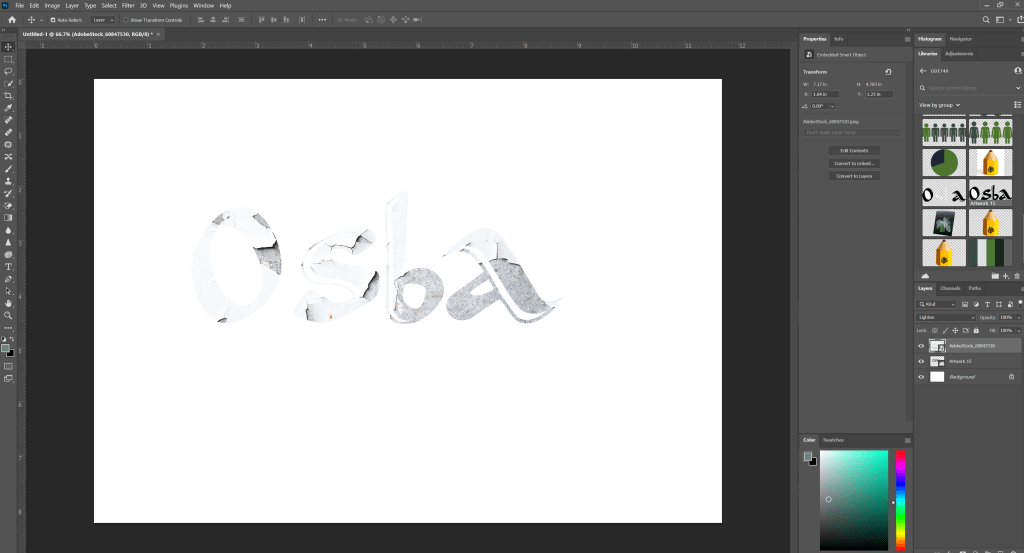Click the rainbow hue slider in Color panel
The image size is (1024, 553).
tap(900, 498)
